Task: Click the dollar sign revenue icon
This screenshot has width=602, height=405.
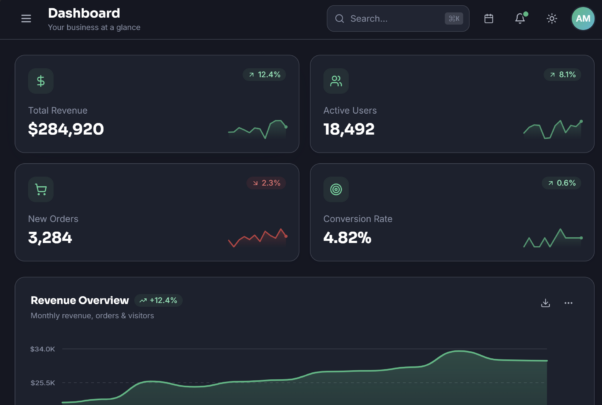Action: pyautogui.click(x=41, y=81)
